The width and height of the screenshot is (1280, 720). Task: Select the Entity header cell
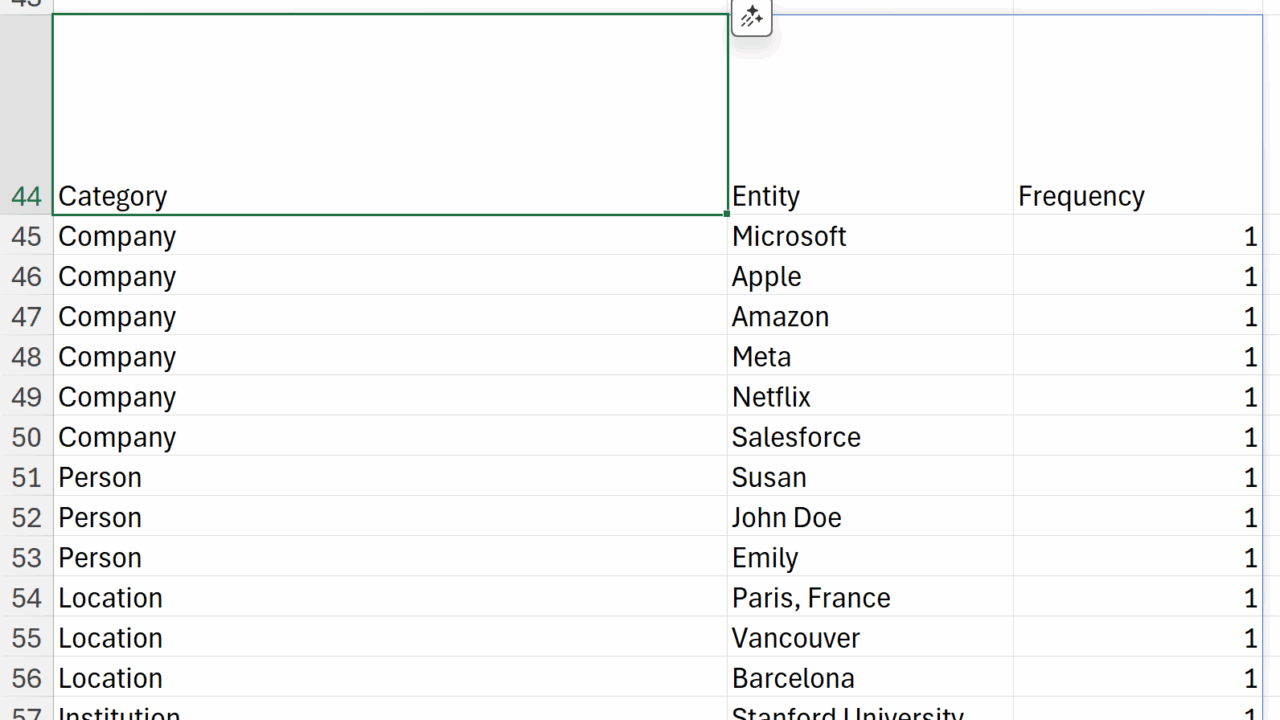coord(870,196)
